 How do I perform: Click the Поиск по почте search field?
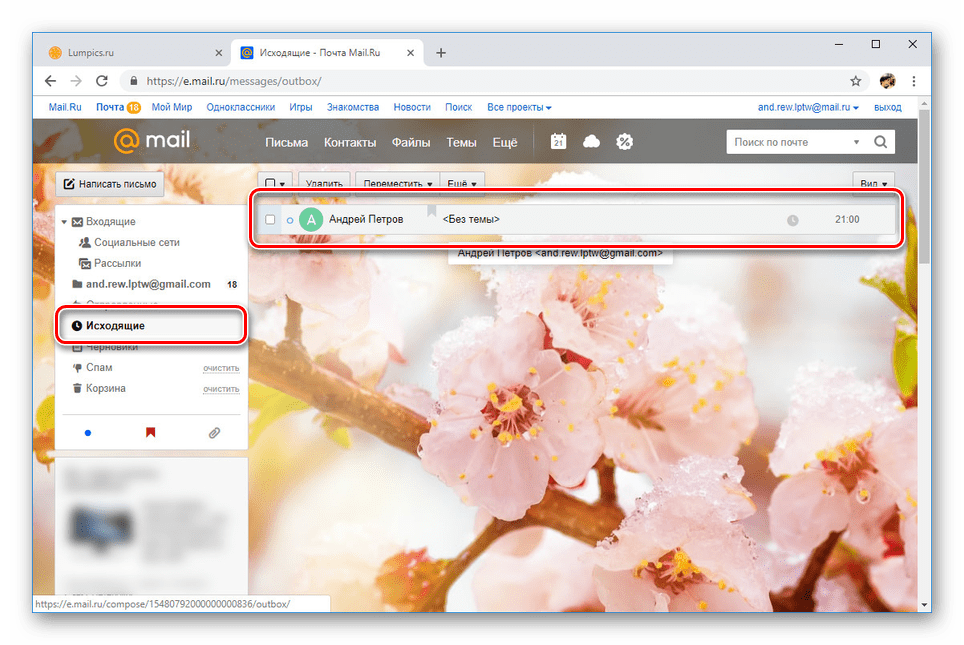coord(790,142)
